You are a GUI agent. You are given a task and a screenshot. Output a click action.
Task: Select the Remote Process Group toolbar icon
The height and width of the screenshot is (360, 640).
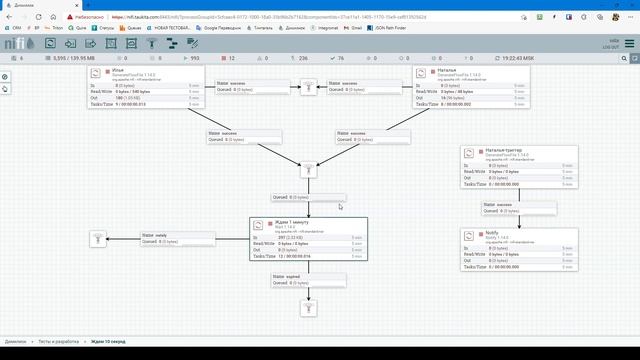pos(131,43)
